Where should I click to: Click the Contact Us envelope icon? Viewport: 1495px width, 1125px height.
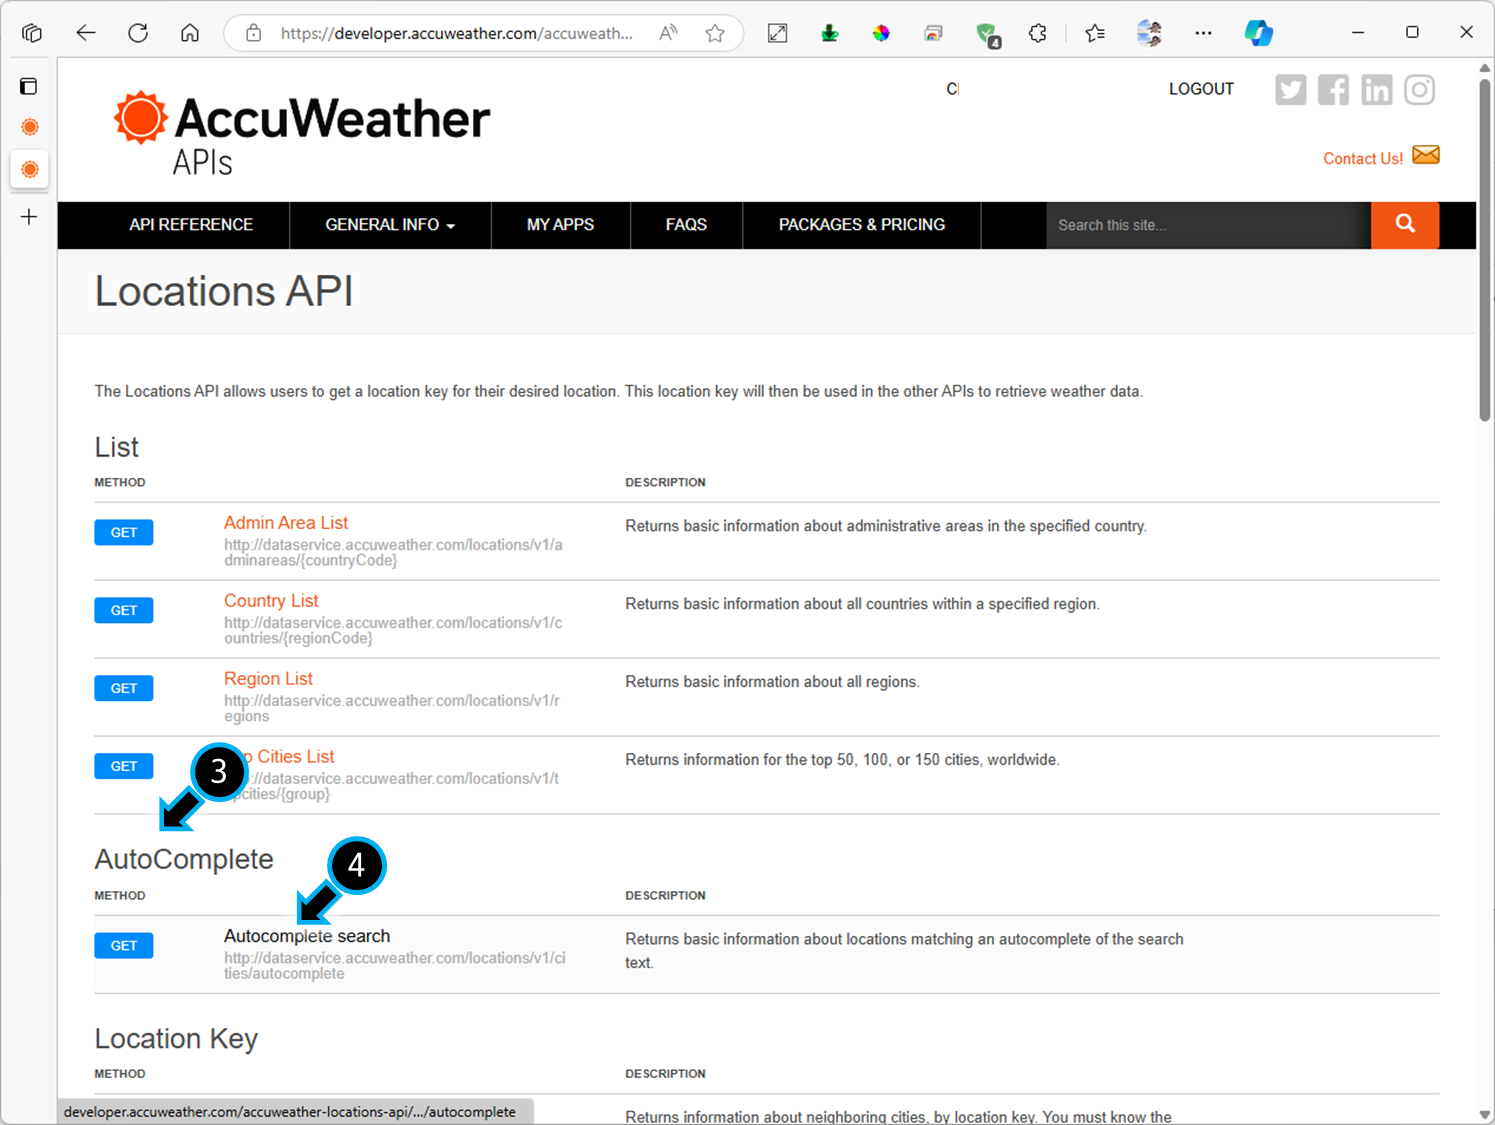(x=1426, y=155)
